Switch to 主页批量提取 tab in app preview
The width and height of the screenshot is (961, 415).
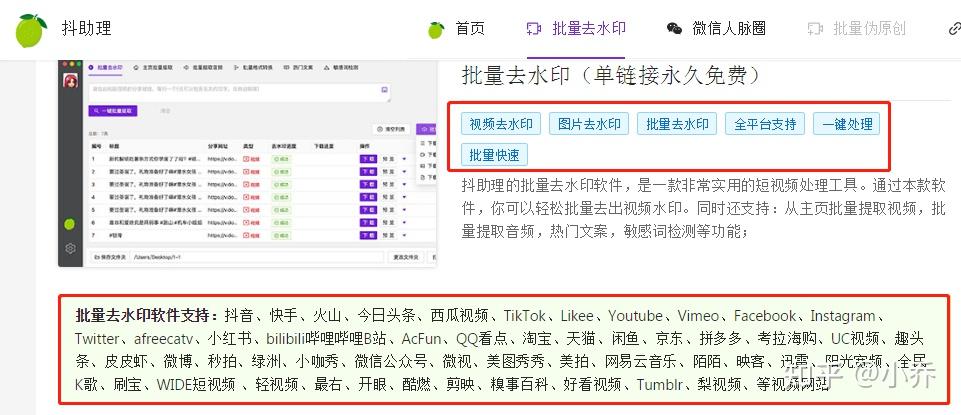pyautogui.click(x=153, y=67)
